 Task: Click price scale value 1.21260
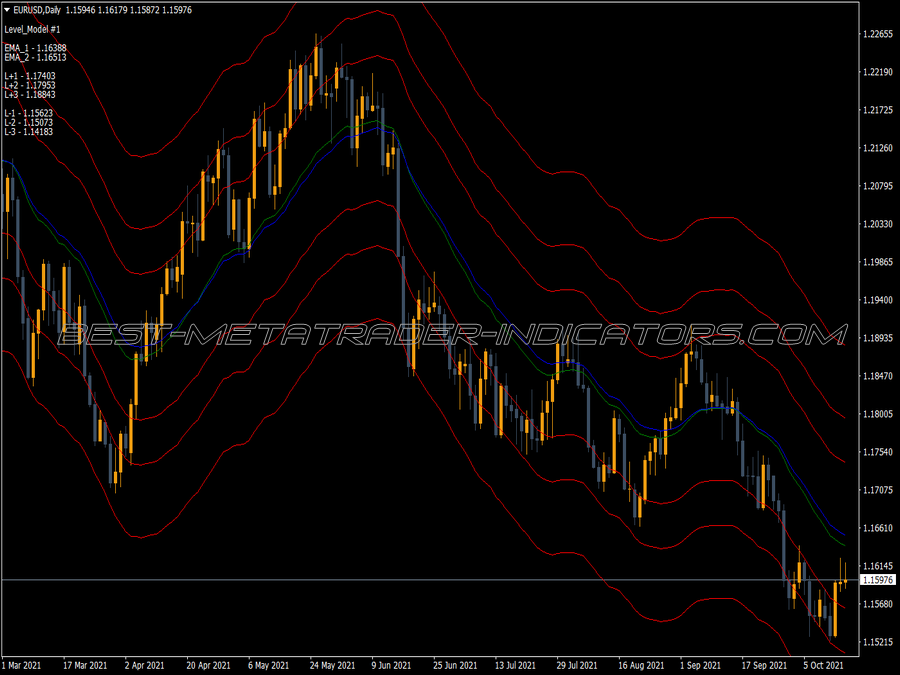tap(878, 148)
